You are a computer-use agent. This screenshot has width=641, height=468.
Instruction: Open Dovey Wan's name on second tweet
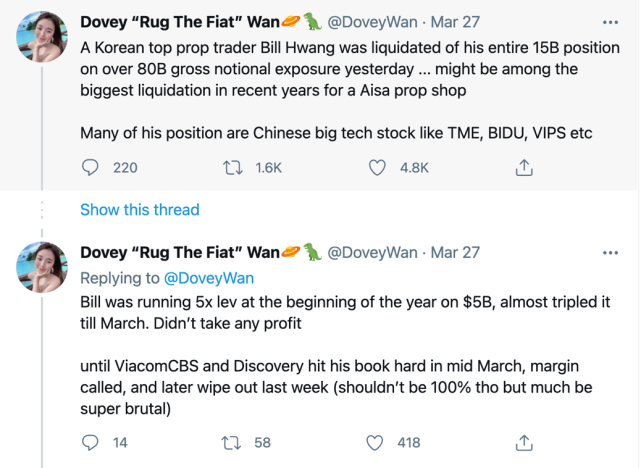click(180, 252)
